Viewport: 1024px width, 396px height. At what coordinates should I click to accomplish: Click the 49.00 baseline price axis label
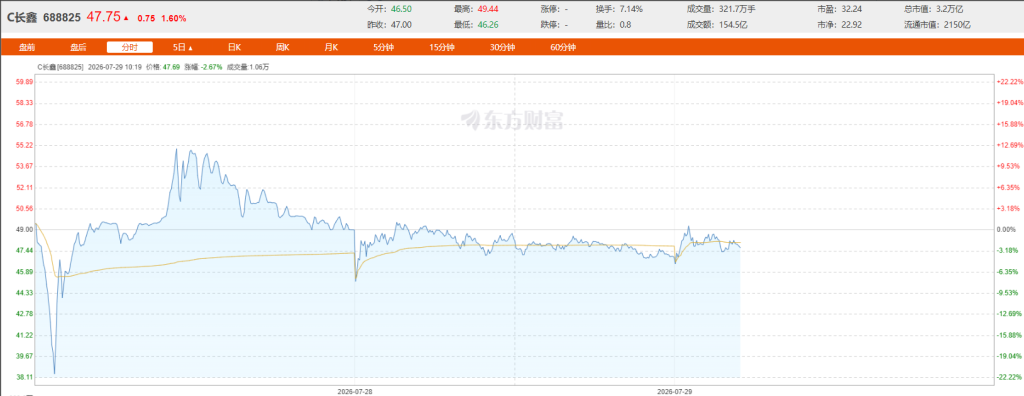point(24,229)
